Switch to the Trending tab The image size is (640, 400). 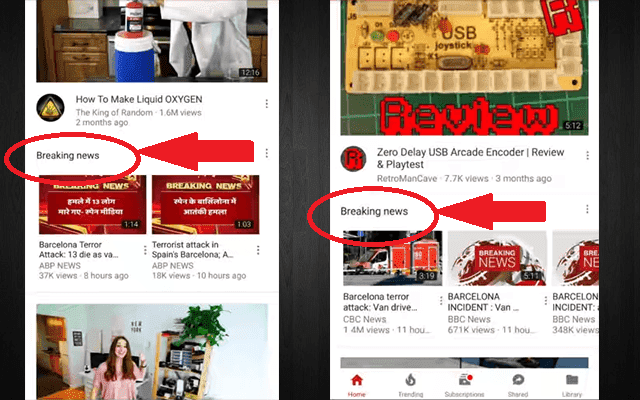point(410,386)
